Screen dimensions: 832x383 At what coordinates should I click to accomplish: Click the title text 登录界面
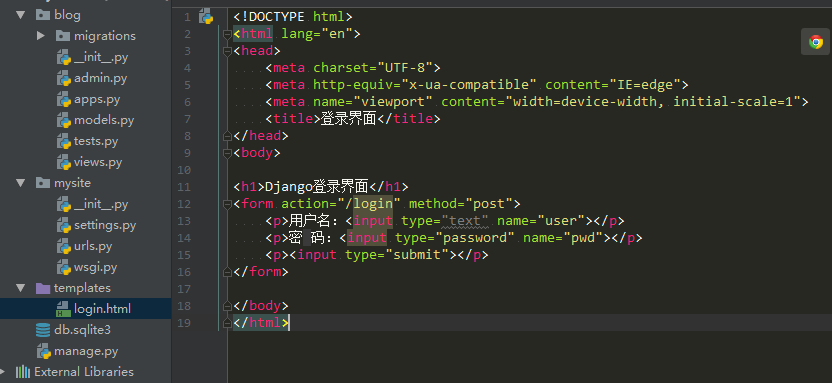pos(348,119)
